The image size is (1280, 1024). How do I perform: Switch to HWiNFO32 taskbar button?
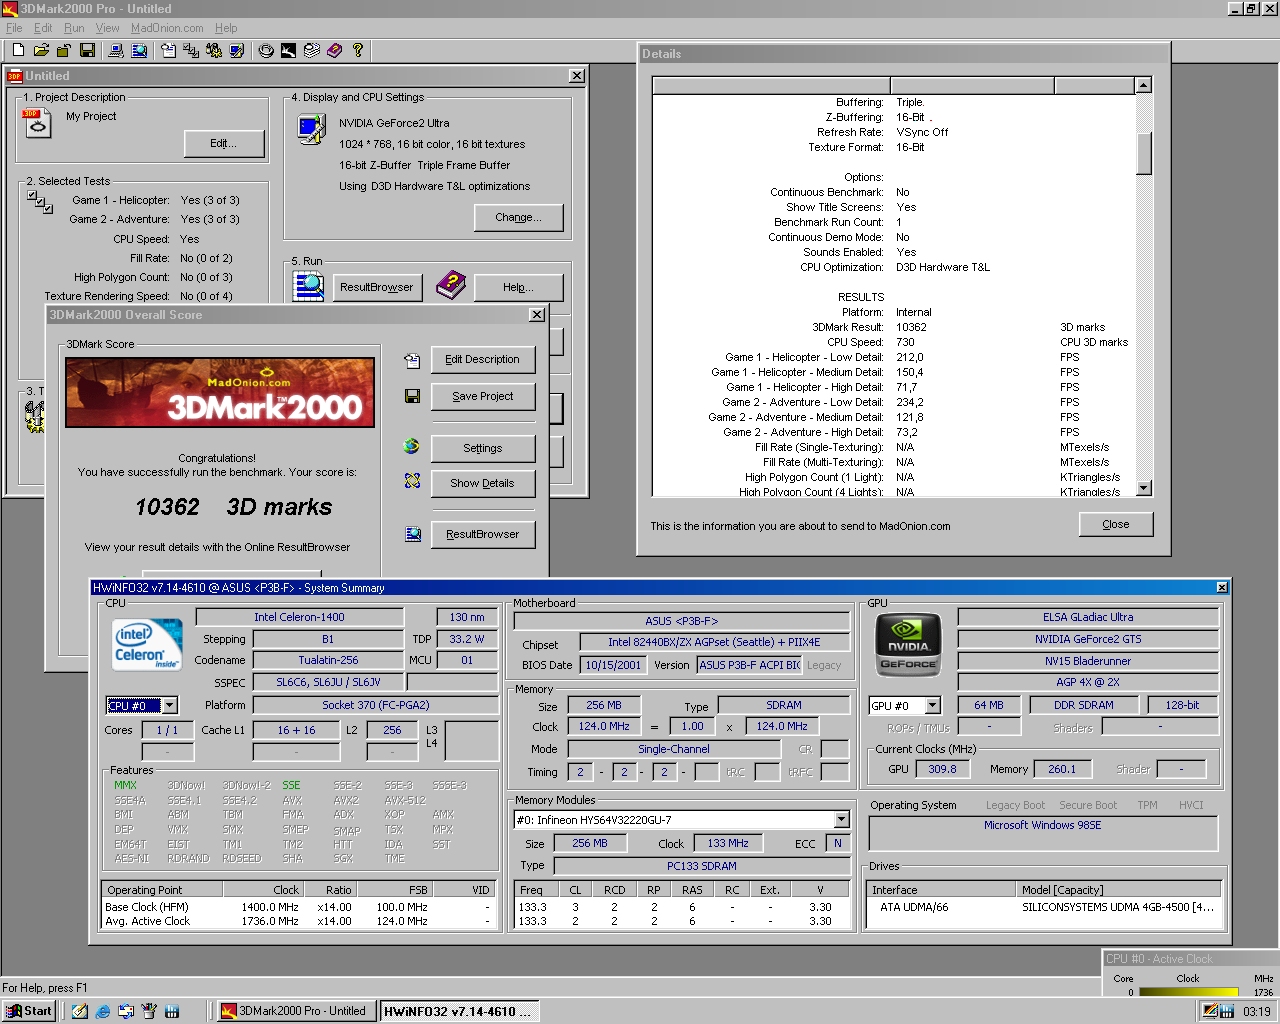[459, 1011]
